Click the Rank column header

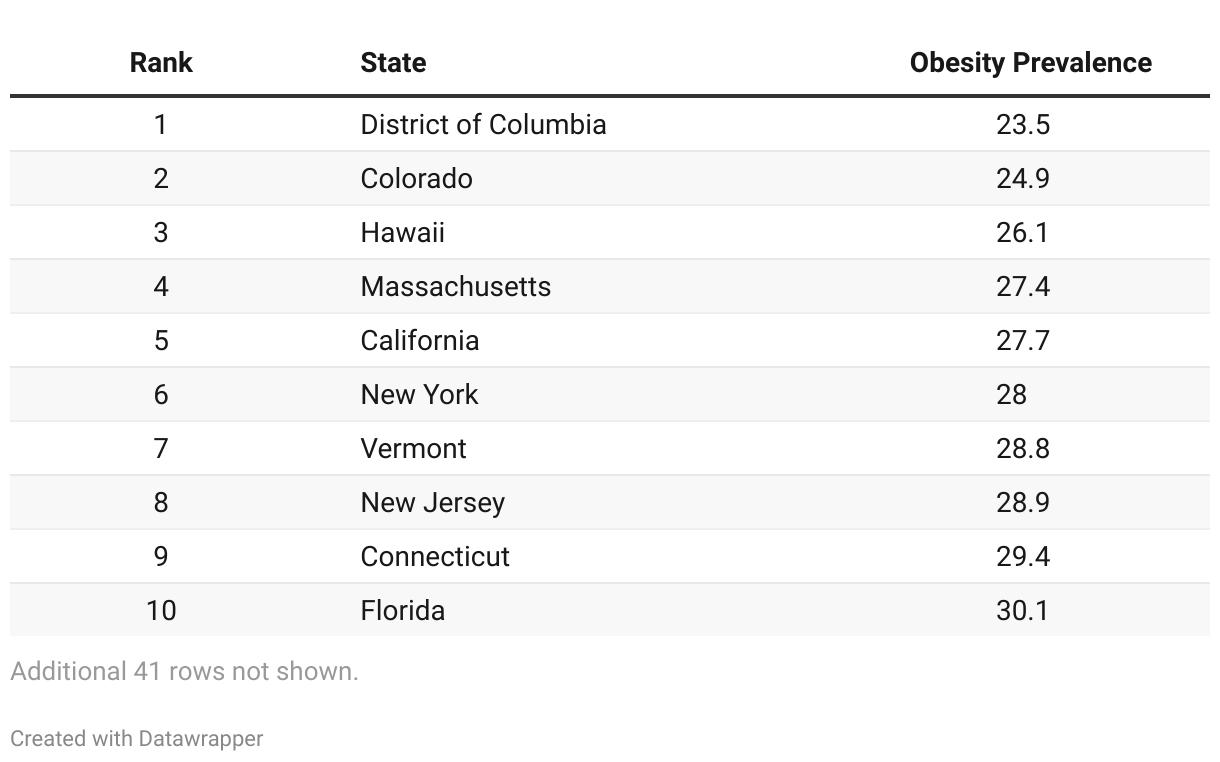[x=161, y=63]
